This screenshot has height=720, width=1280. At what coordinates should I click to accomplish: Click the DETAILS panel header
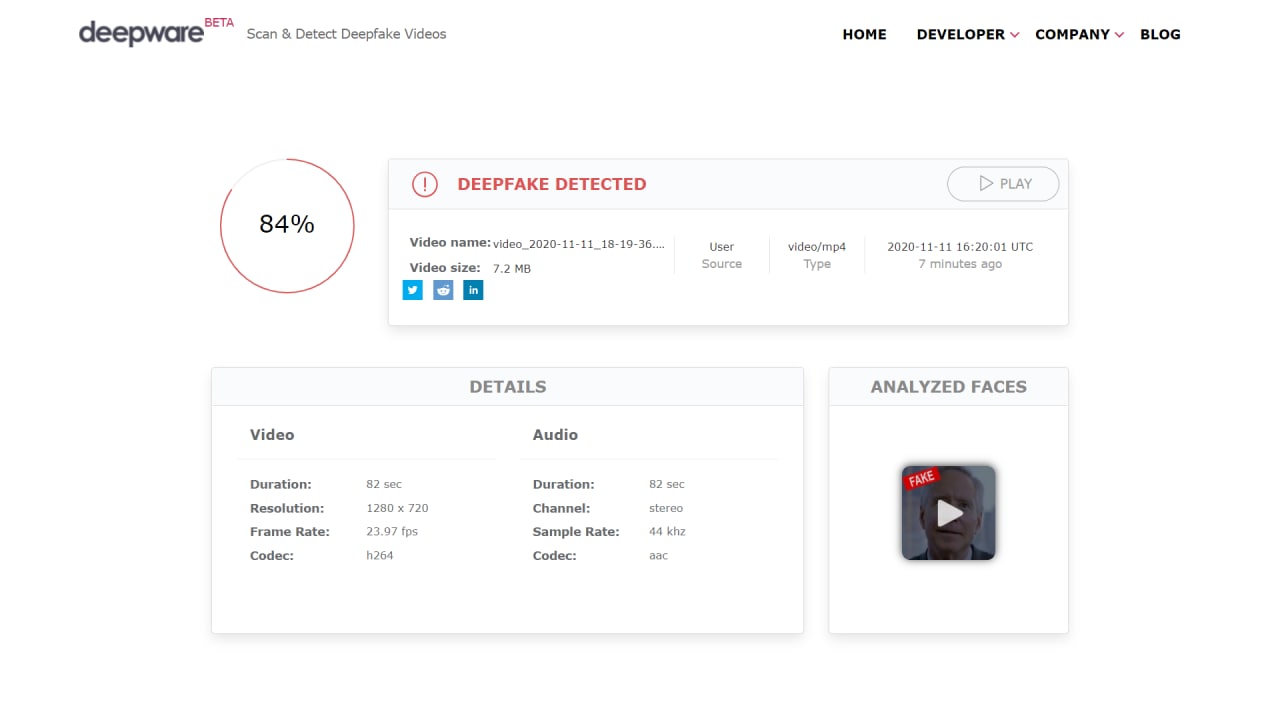(x=507, y=387)
